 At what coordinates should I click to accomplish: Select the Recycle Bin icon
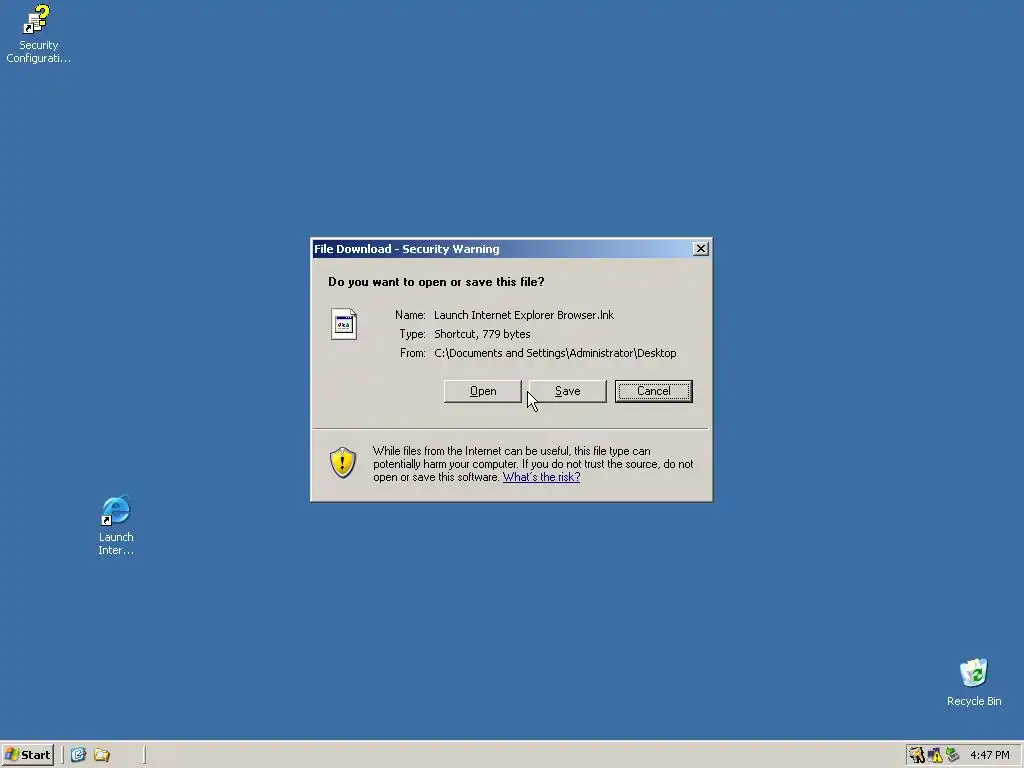pyautogui.click(x=974, y=682)
